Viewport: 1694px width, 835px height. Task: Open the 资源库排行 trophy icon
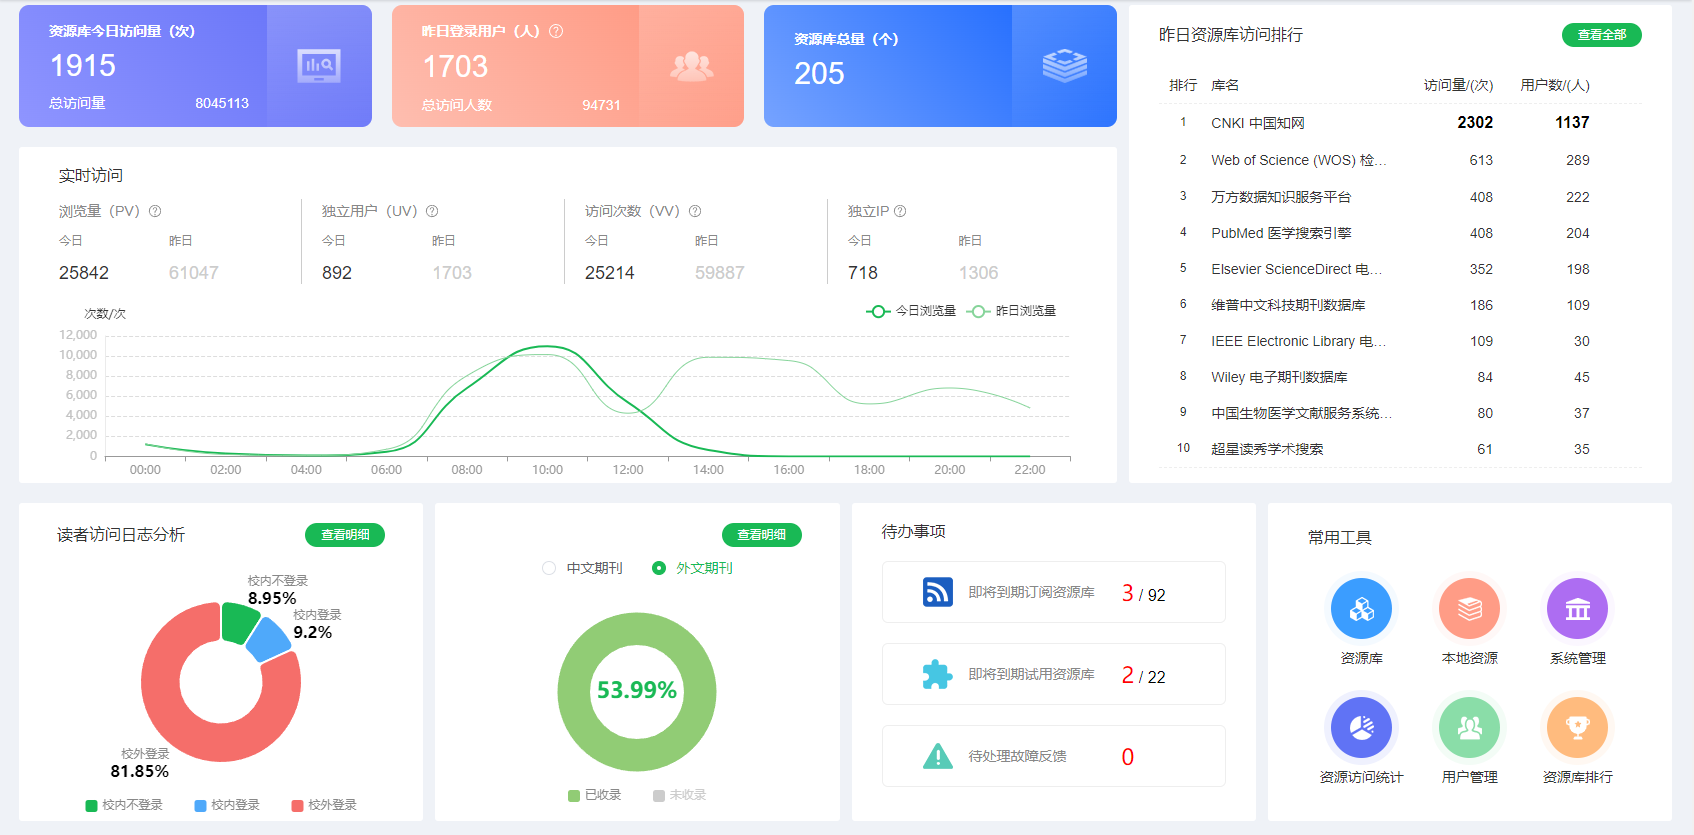[x=1577, y=728]
